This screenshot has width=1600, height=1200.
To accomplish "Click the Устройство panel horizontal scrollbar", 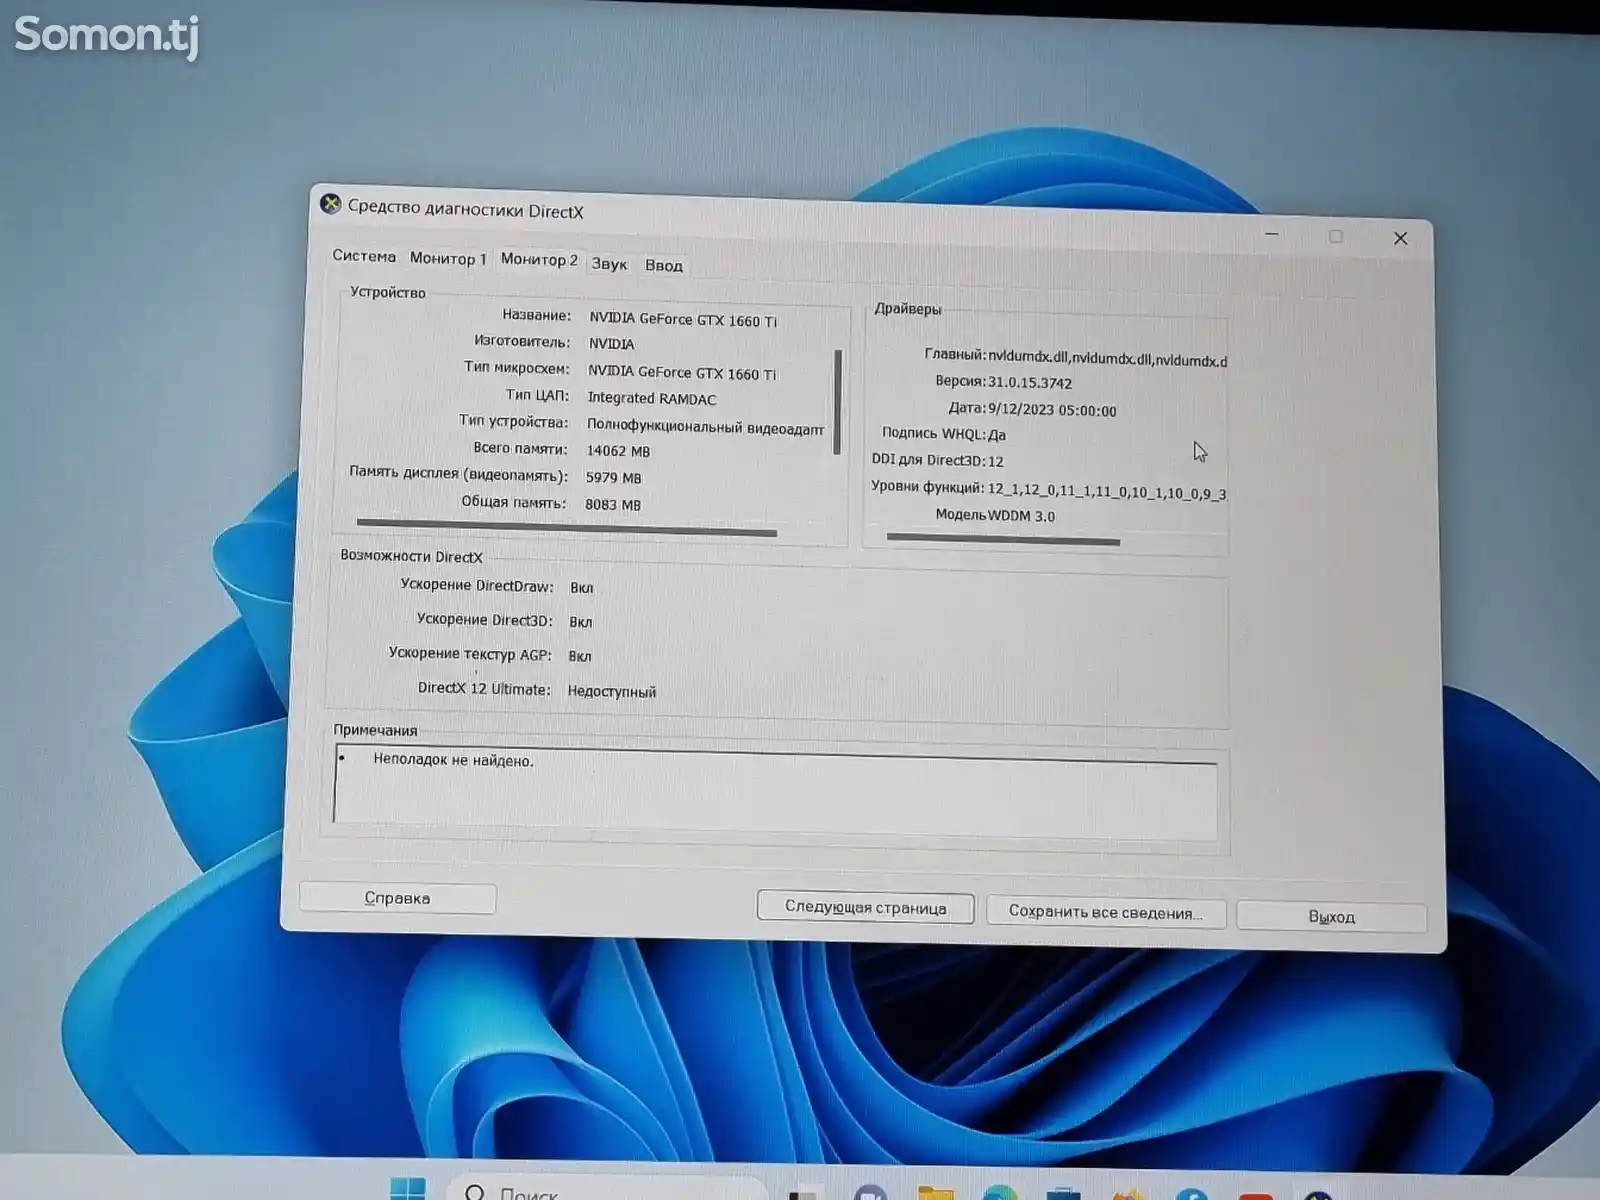I will [x=566, y=527].
